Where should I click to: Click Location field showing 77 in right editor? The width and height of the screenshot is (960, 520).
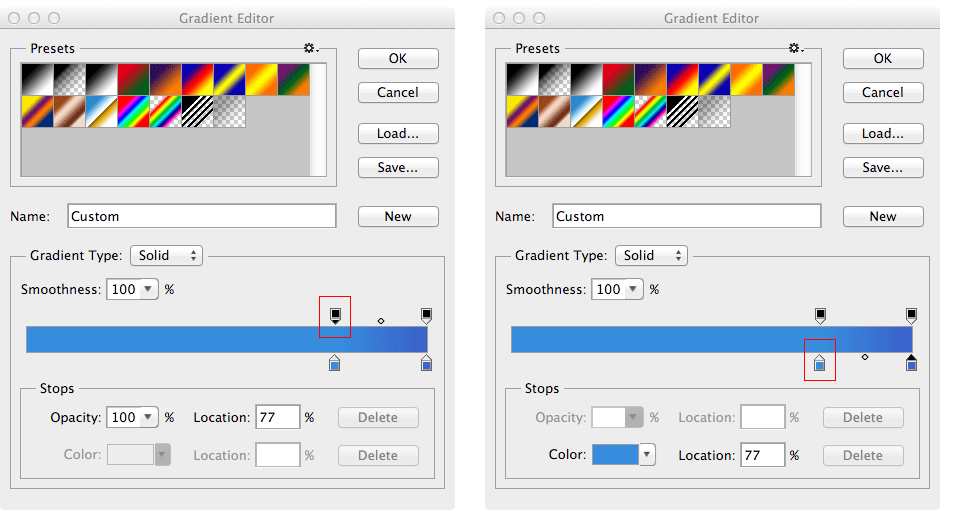tap(762, 455)
